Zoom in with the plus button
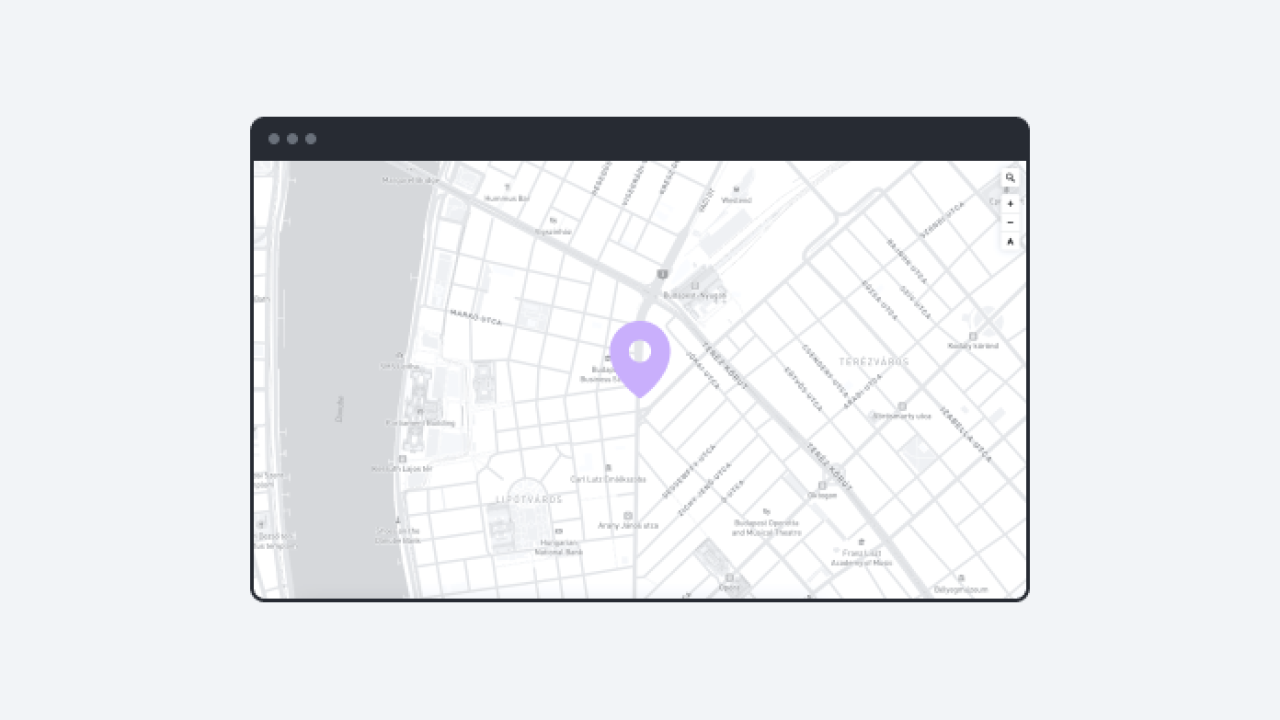This screenshot has height=720, width=1280. pyautogui.click(x=1010, y=204)
